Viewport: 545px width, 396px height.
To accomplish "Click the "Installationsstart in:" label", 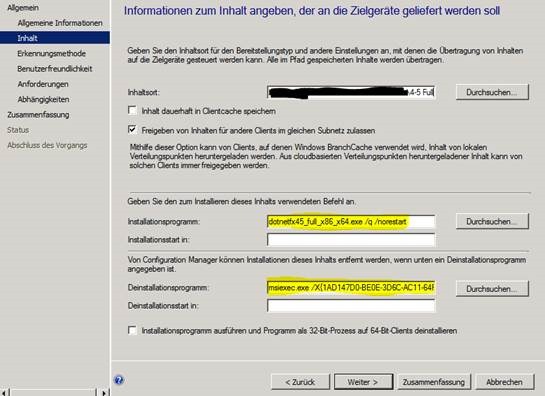I will (158, 240).
